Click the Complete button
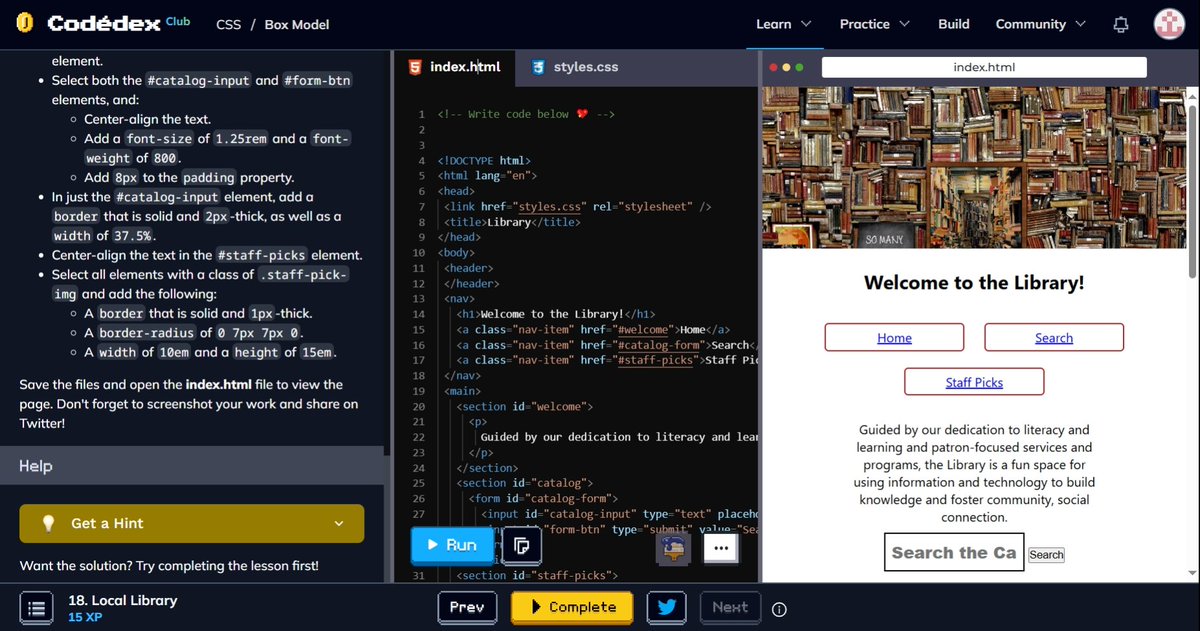Screen dimensions: 1200x631 pos(571,606)
